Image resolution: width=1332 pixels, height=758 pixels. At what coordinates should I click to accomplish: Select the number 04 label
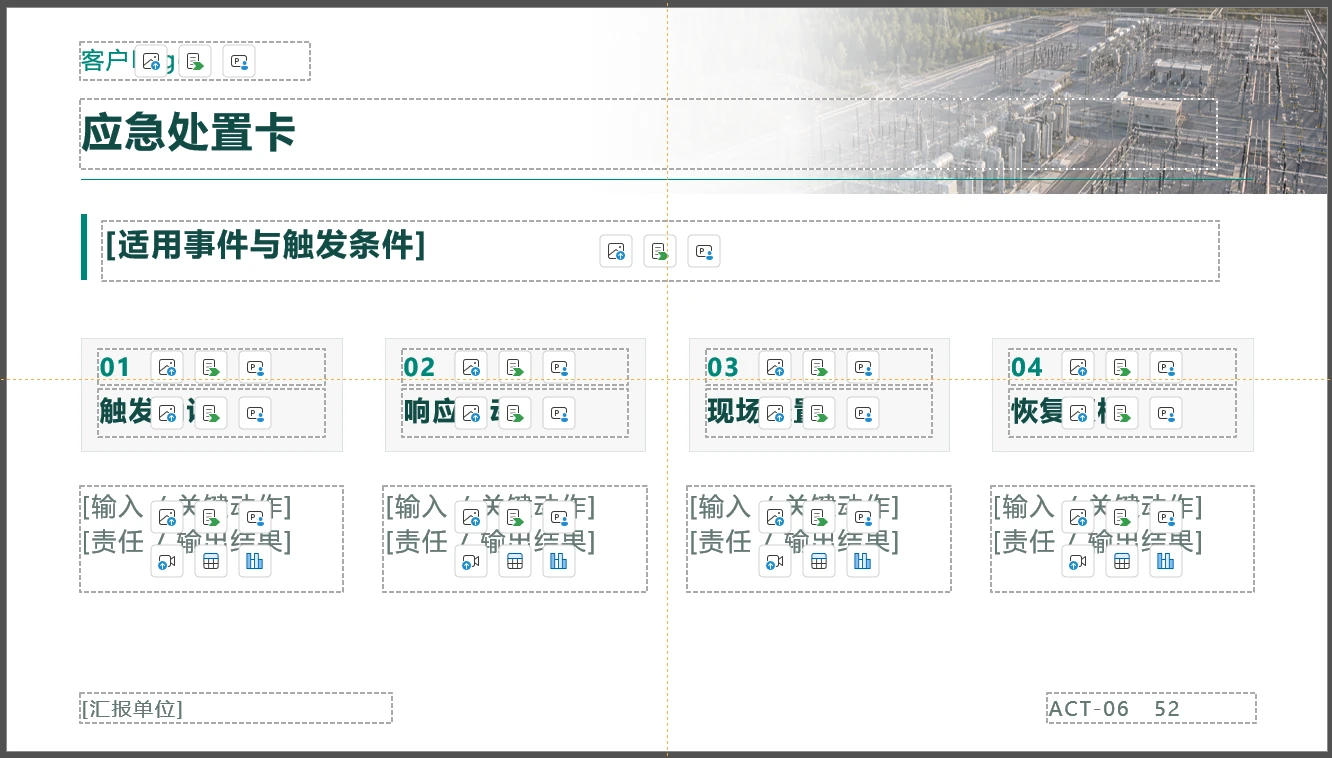click(x=1027, y=367)
